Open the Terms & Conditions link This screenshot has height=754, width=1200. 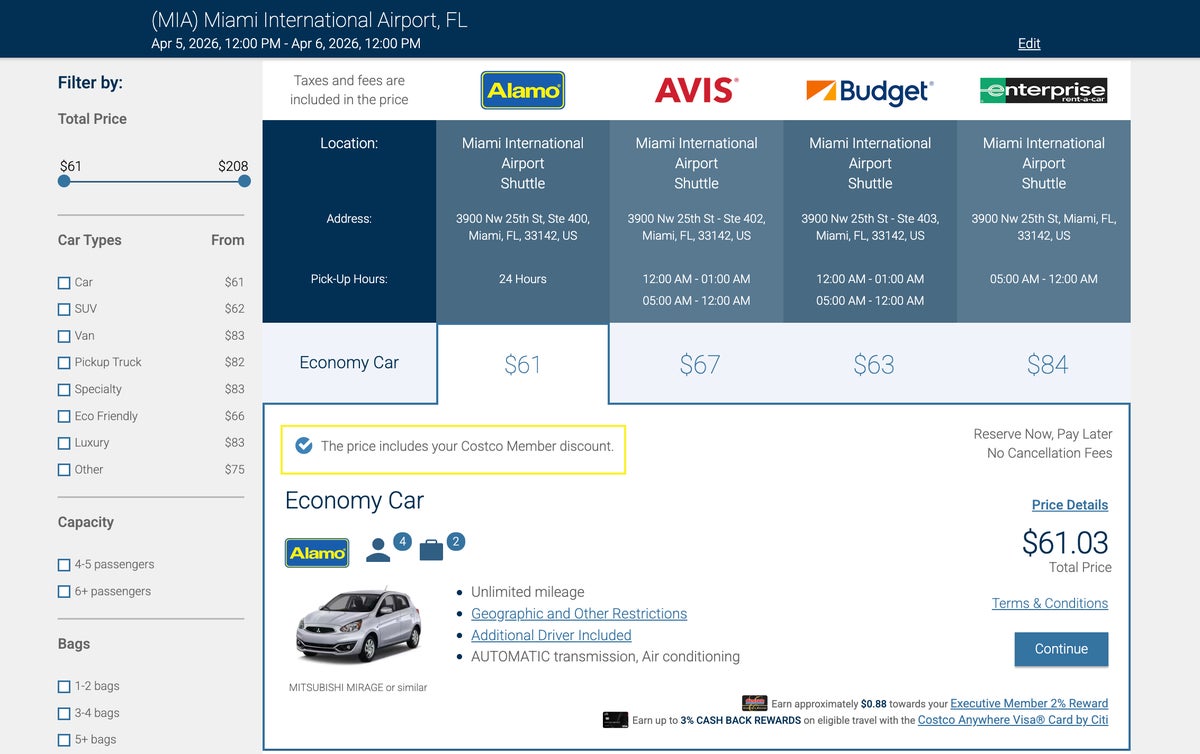click(1050, 603)
